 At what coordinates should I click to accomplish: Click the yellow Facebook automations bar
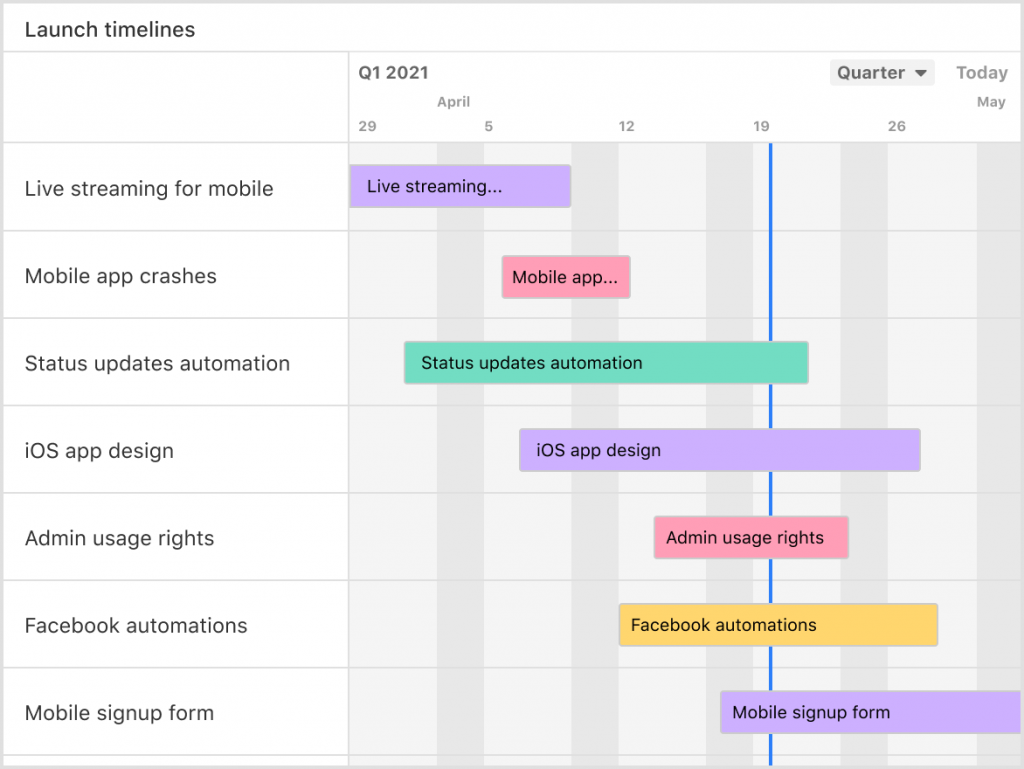coord(778,625)
